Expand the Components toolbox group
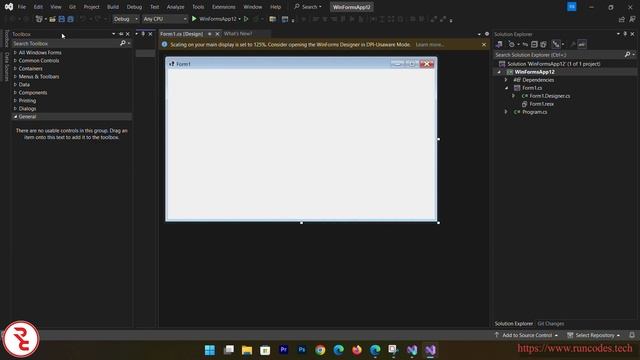 pos(15,93)
